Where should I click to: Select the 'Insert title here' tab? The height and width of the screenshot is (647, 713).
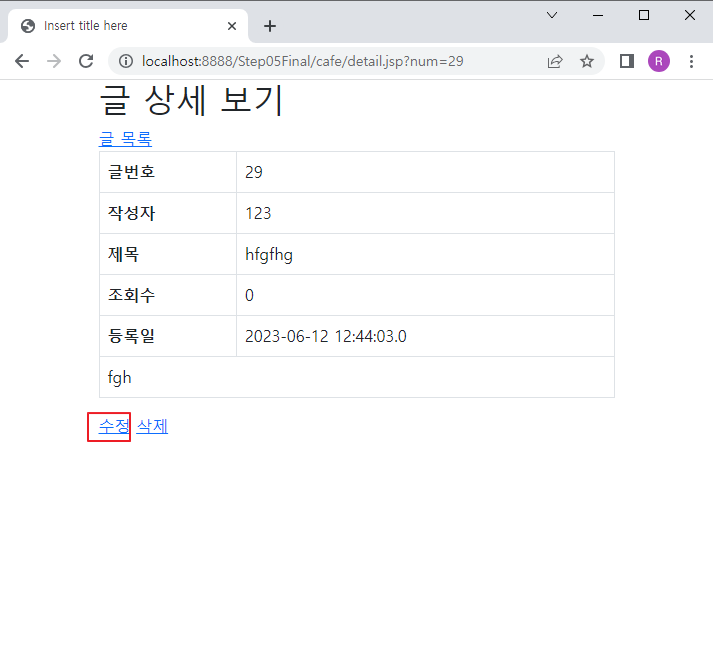pos(128,26)
